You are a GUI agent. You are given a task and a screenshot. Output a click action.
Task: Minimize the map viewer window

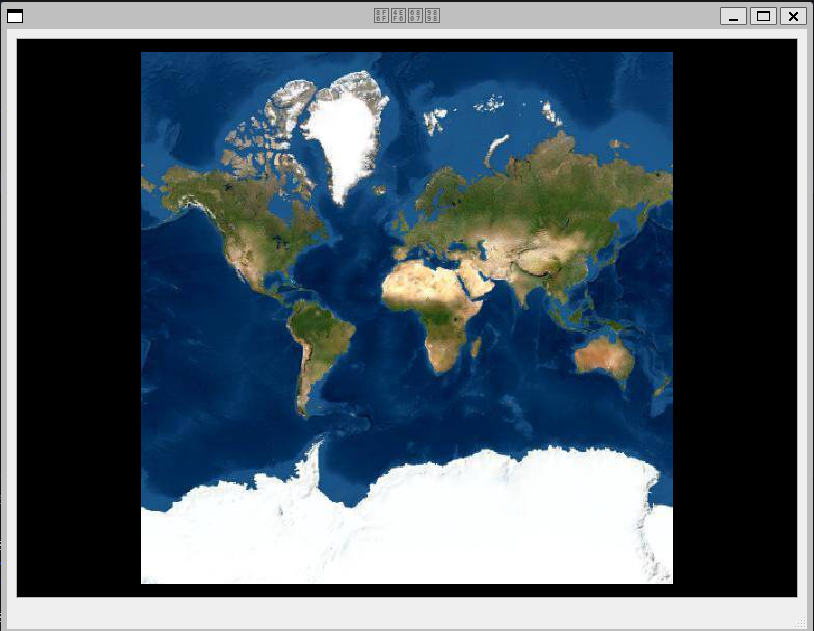pyautogui.click(x=733, y=16)
